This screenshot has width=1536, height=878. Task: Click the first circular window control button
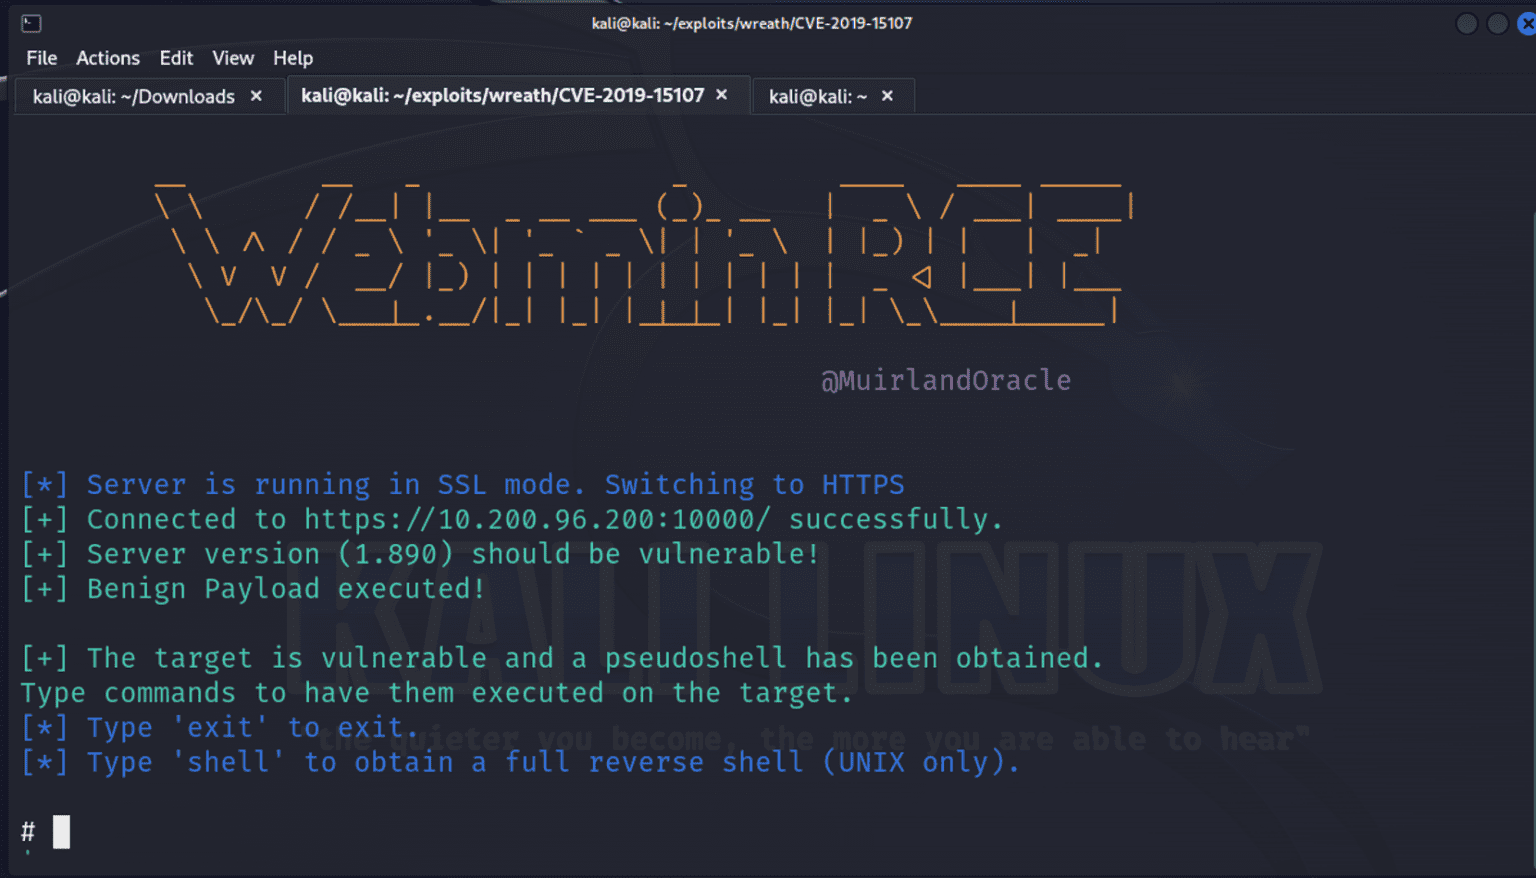click(x=1466, y=22)
